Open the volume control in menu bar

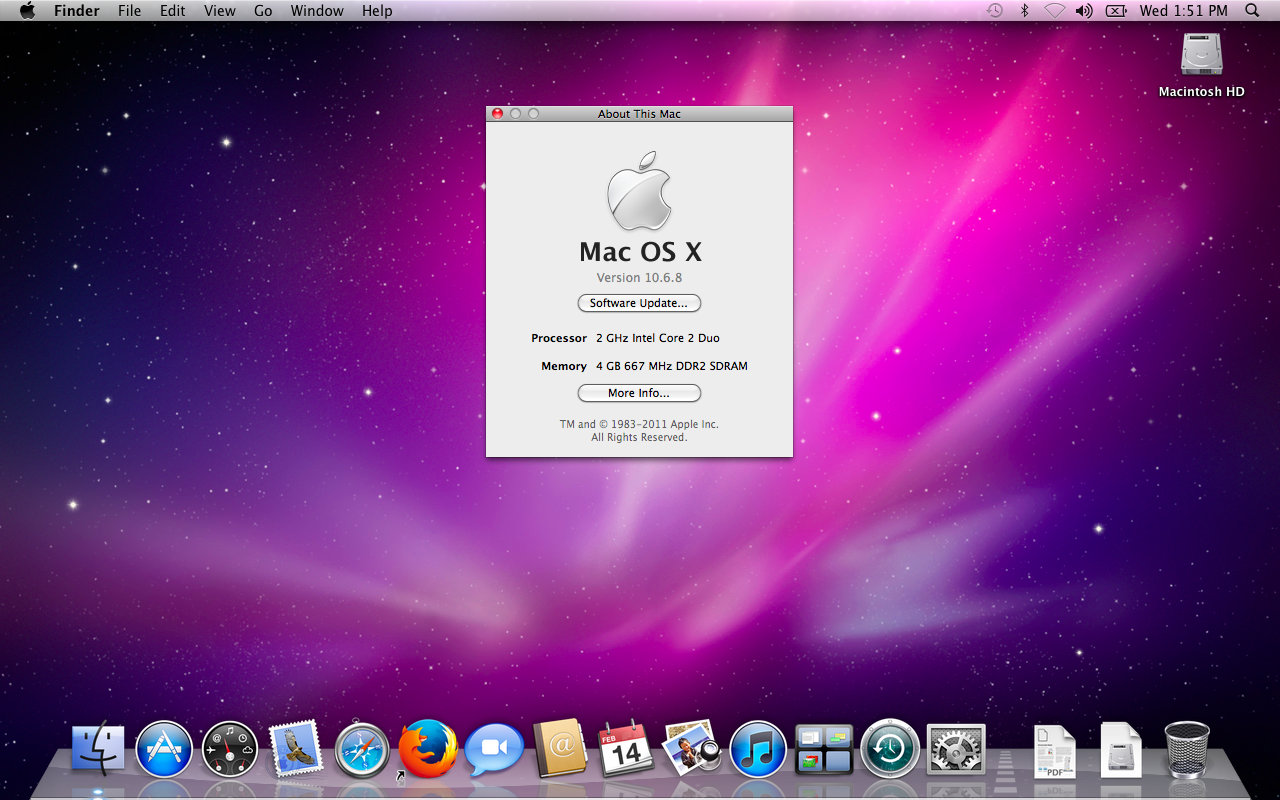[1084, 11]
